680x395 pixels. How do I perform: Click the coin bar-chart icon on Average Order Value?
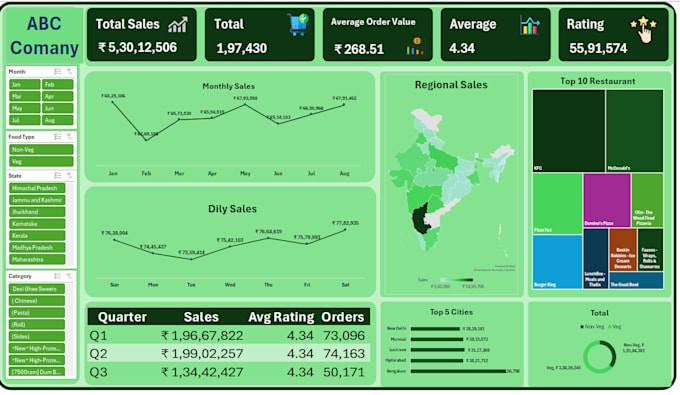415,46
